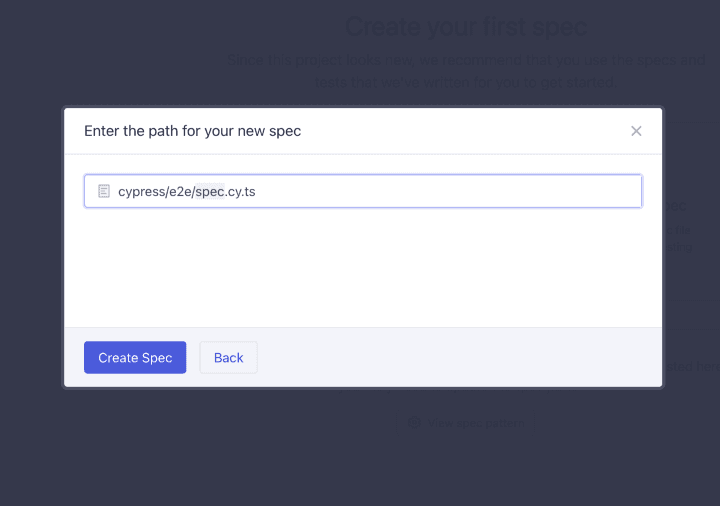Click the dimmed description paragraph behind the dialog
The height and width of the screenshot is (506, 720).
(468, 70)
